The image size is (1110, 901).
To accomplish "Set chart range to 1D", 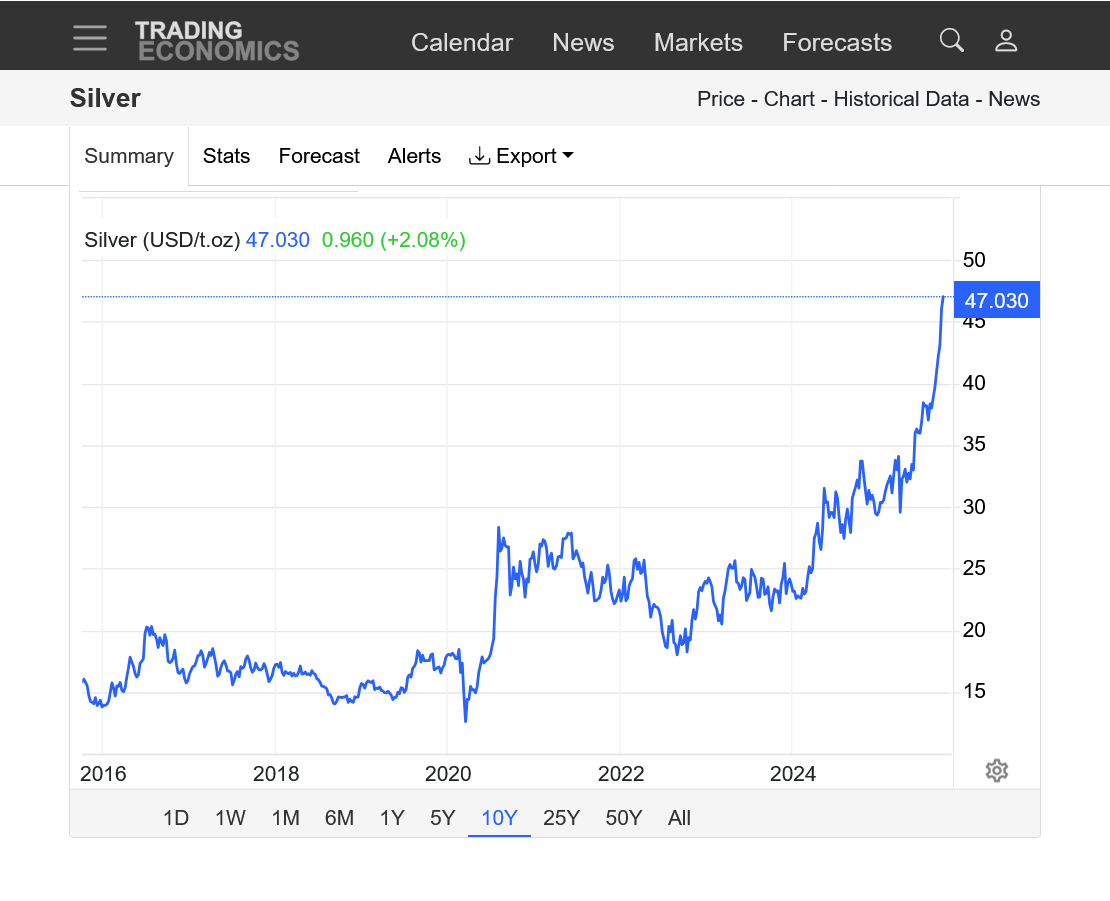I will pos(176,818).
